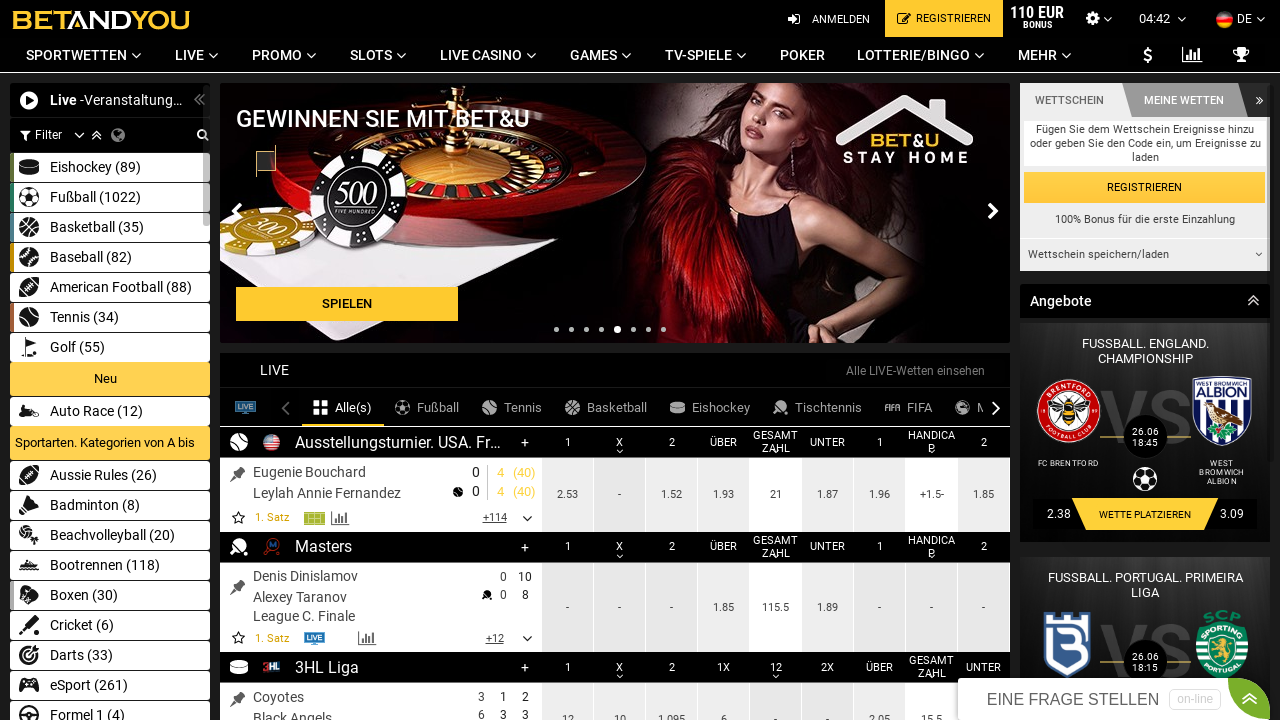Click the Brentford FC team crest

tap(1069, 411)
